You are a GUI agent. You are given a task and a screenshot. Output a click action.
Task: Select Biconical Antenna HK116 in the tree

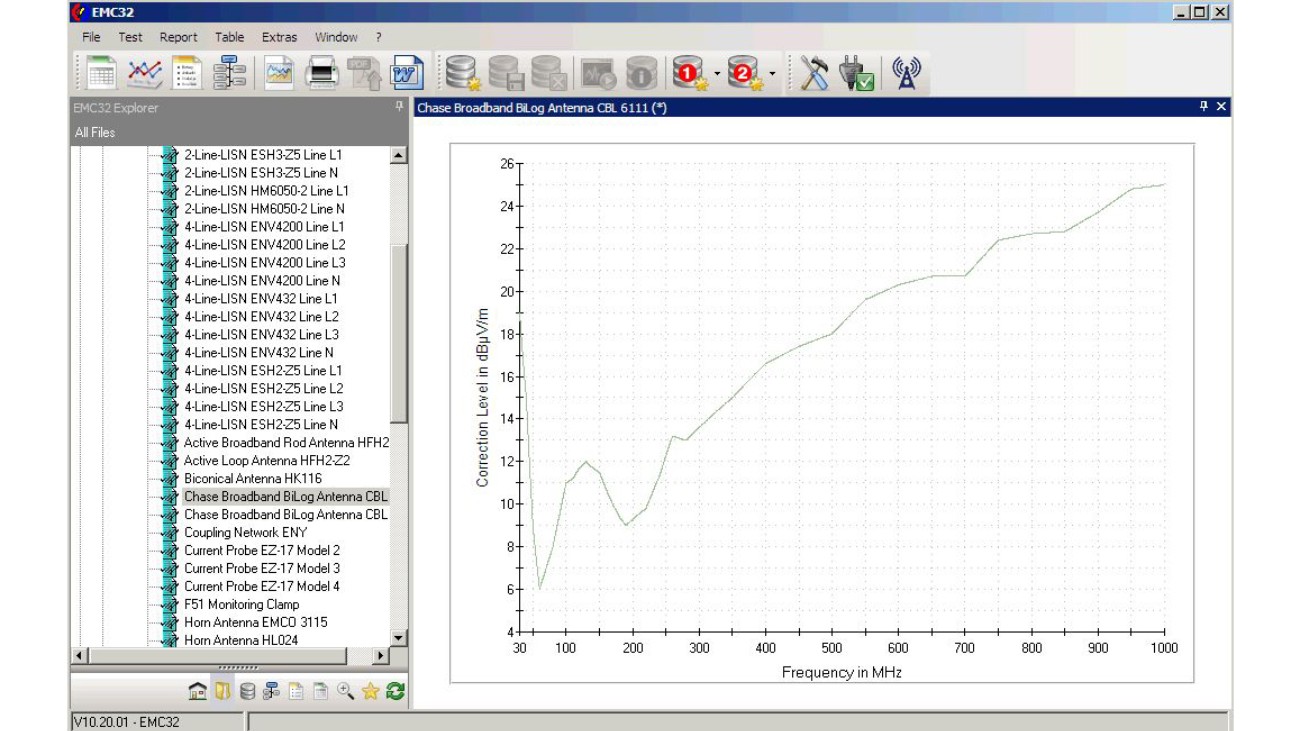[x=253, y=479]
